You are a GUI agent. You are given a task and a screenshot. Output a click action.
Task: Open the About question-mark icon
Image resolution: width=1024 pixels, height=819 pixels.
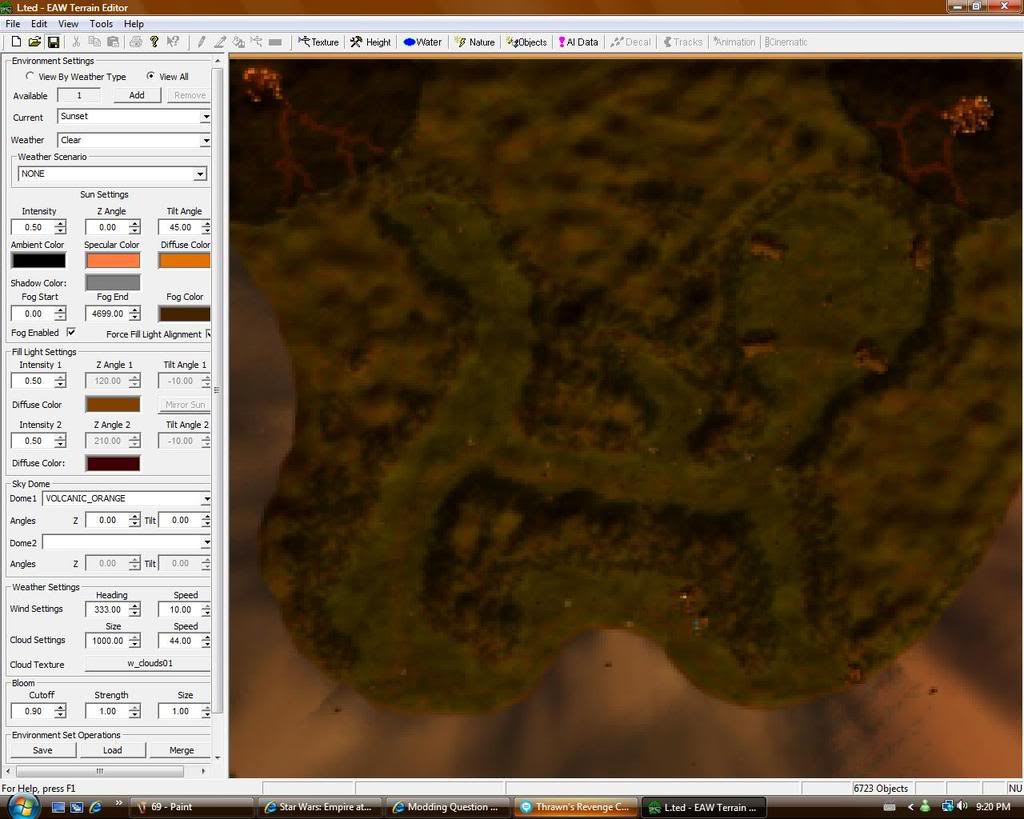(x=154, y=42)
